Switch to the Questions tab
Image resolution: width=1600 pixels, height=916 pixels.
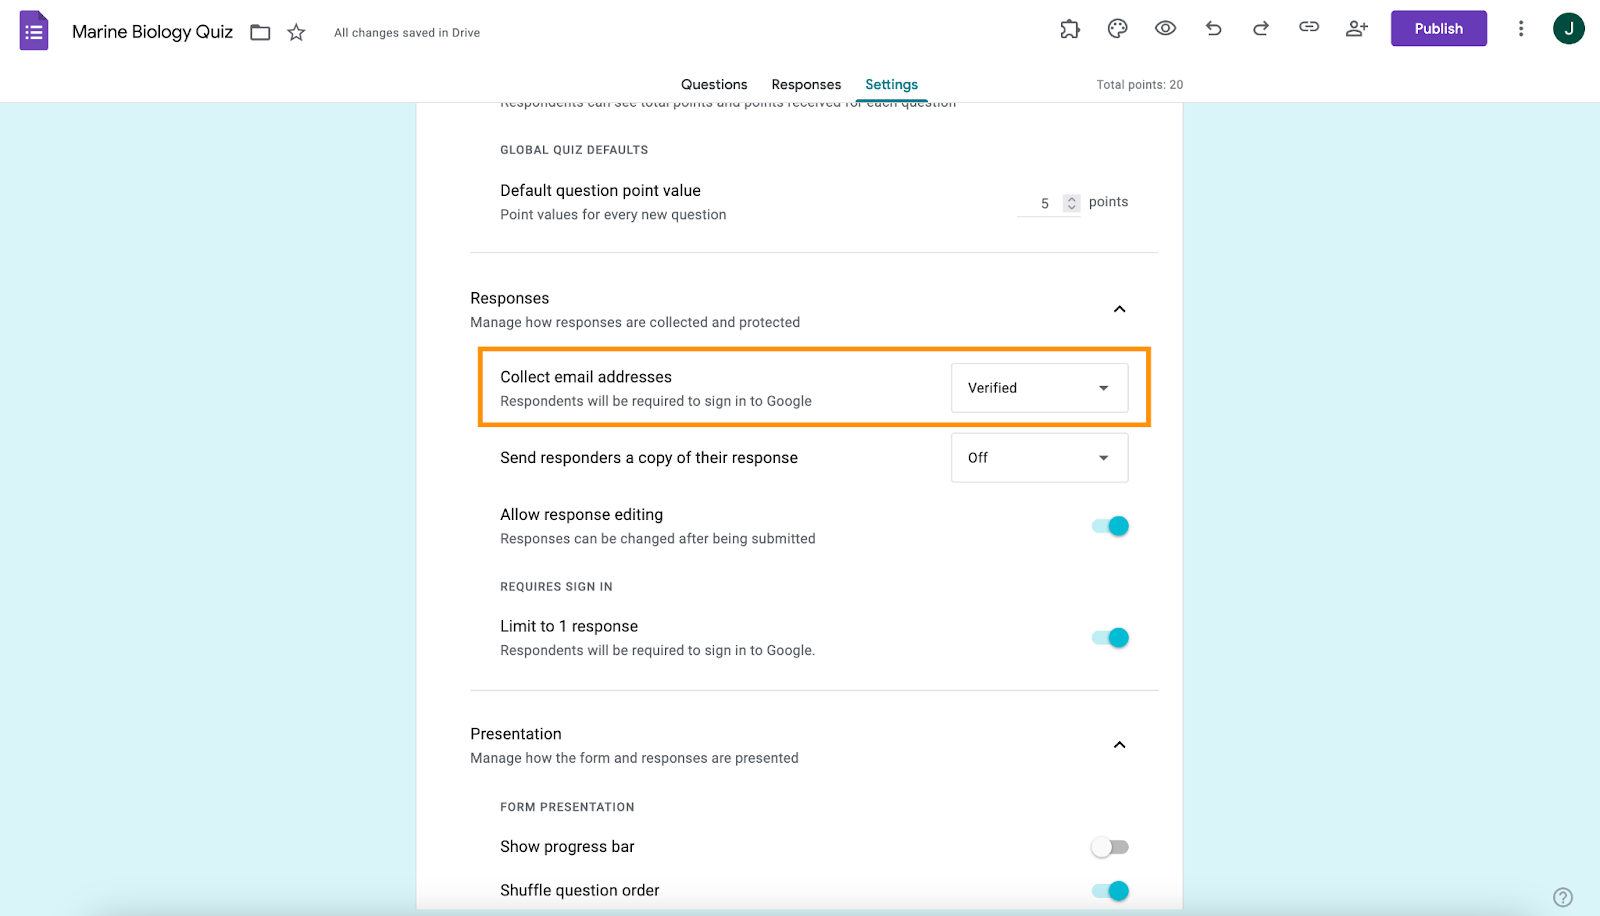[x=714, y=85]
